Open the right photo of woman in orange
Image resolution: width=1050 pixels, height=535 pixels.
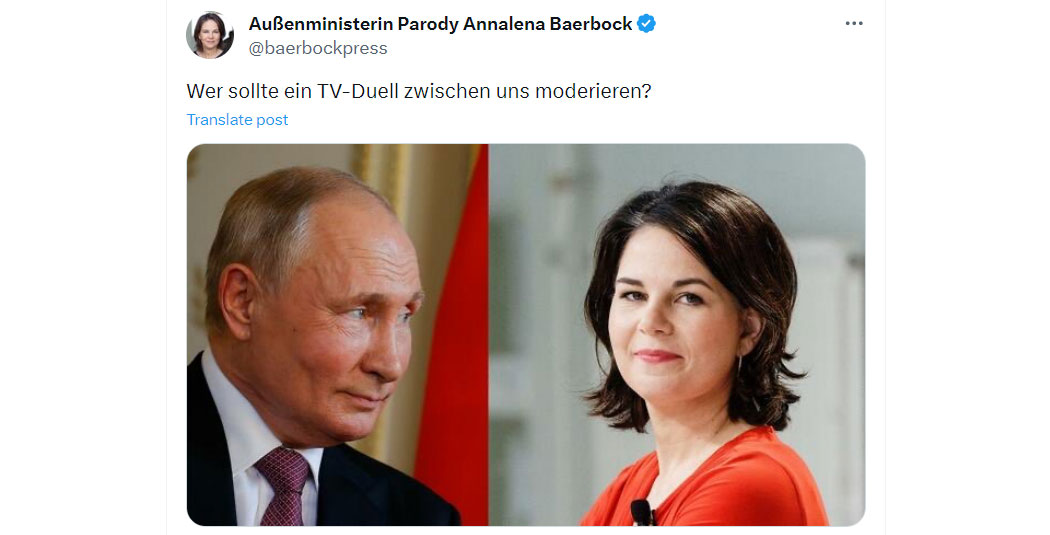coord(677,335)
